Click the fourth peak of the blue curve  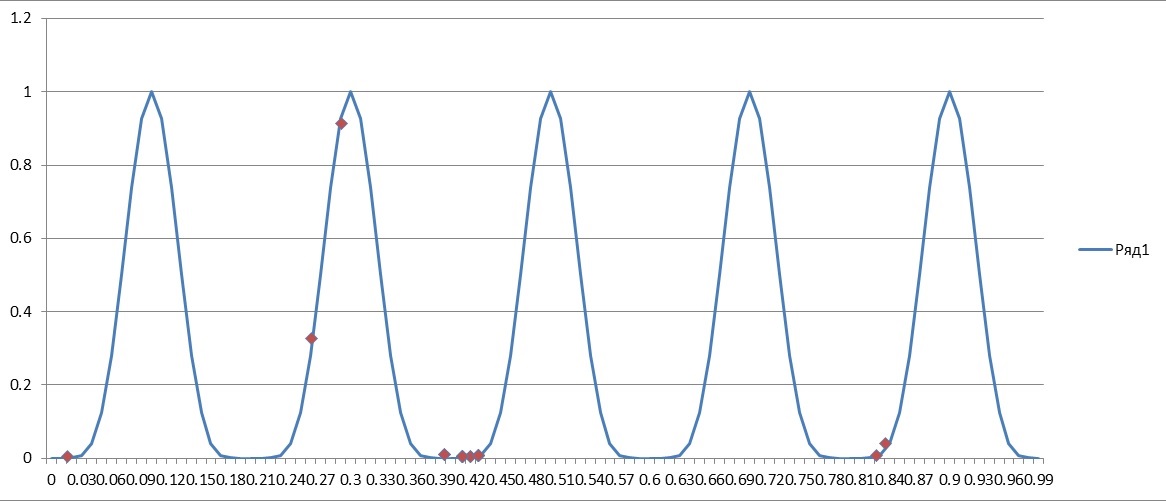coord(749,92)
